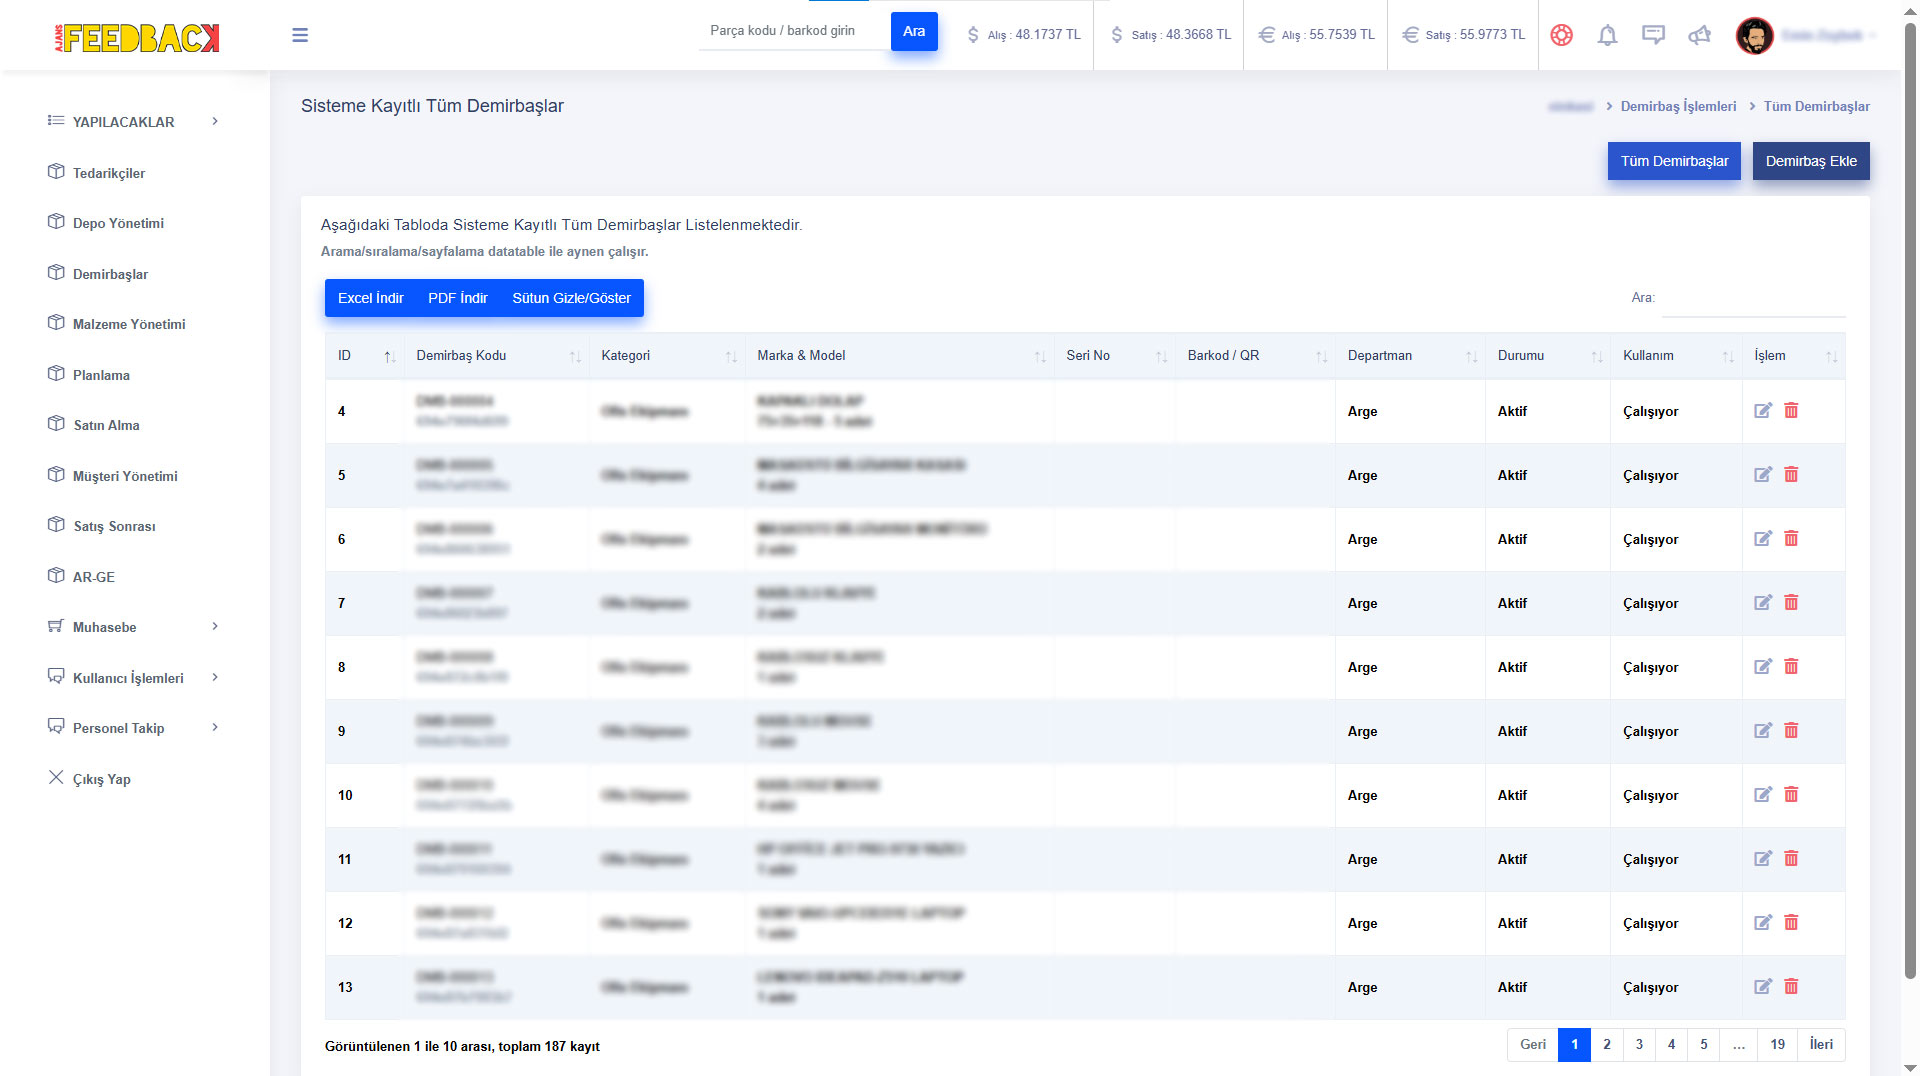The width and height of the screenshot is (1921, 1076).
Task: Delete the demirbaş row with ID 7
Action: [x=1791, y=602]
